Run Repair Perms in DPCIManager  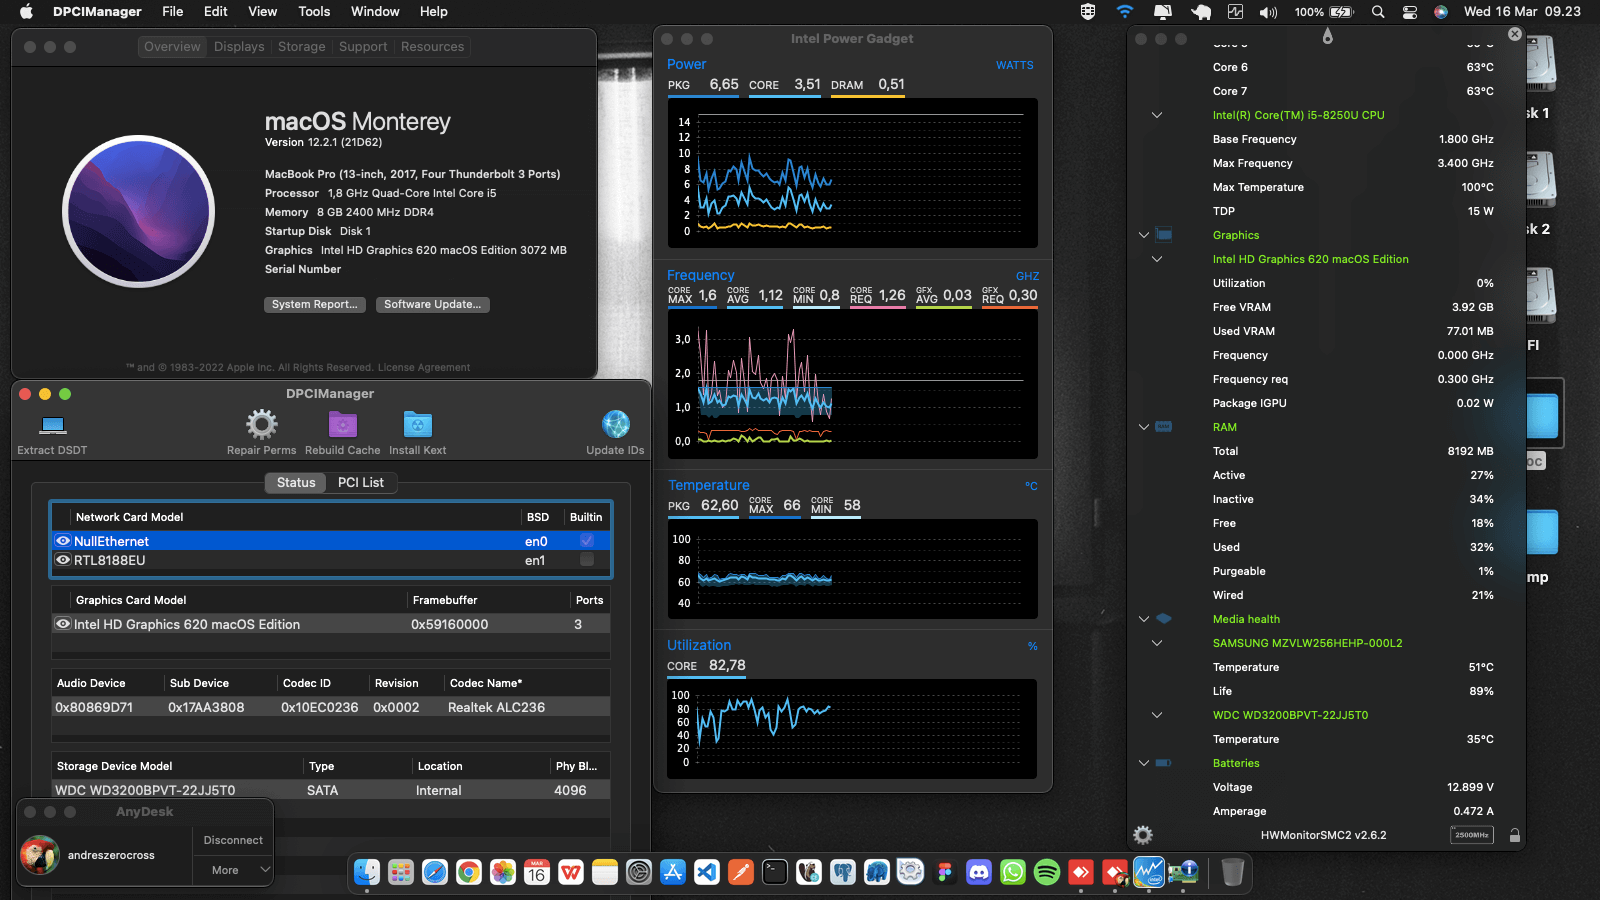coord(261,424)
